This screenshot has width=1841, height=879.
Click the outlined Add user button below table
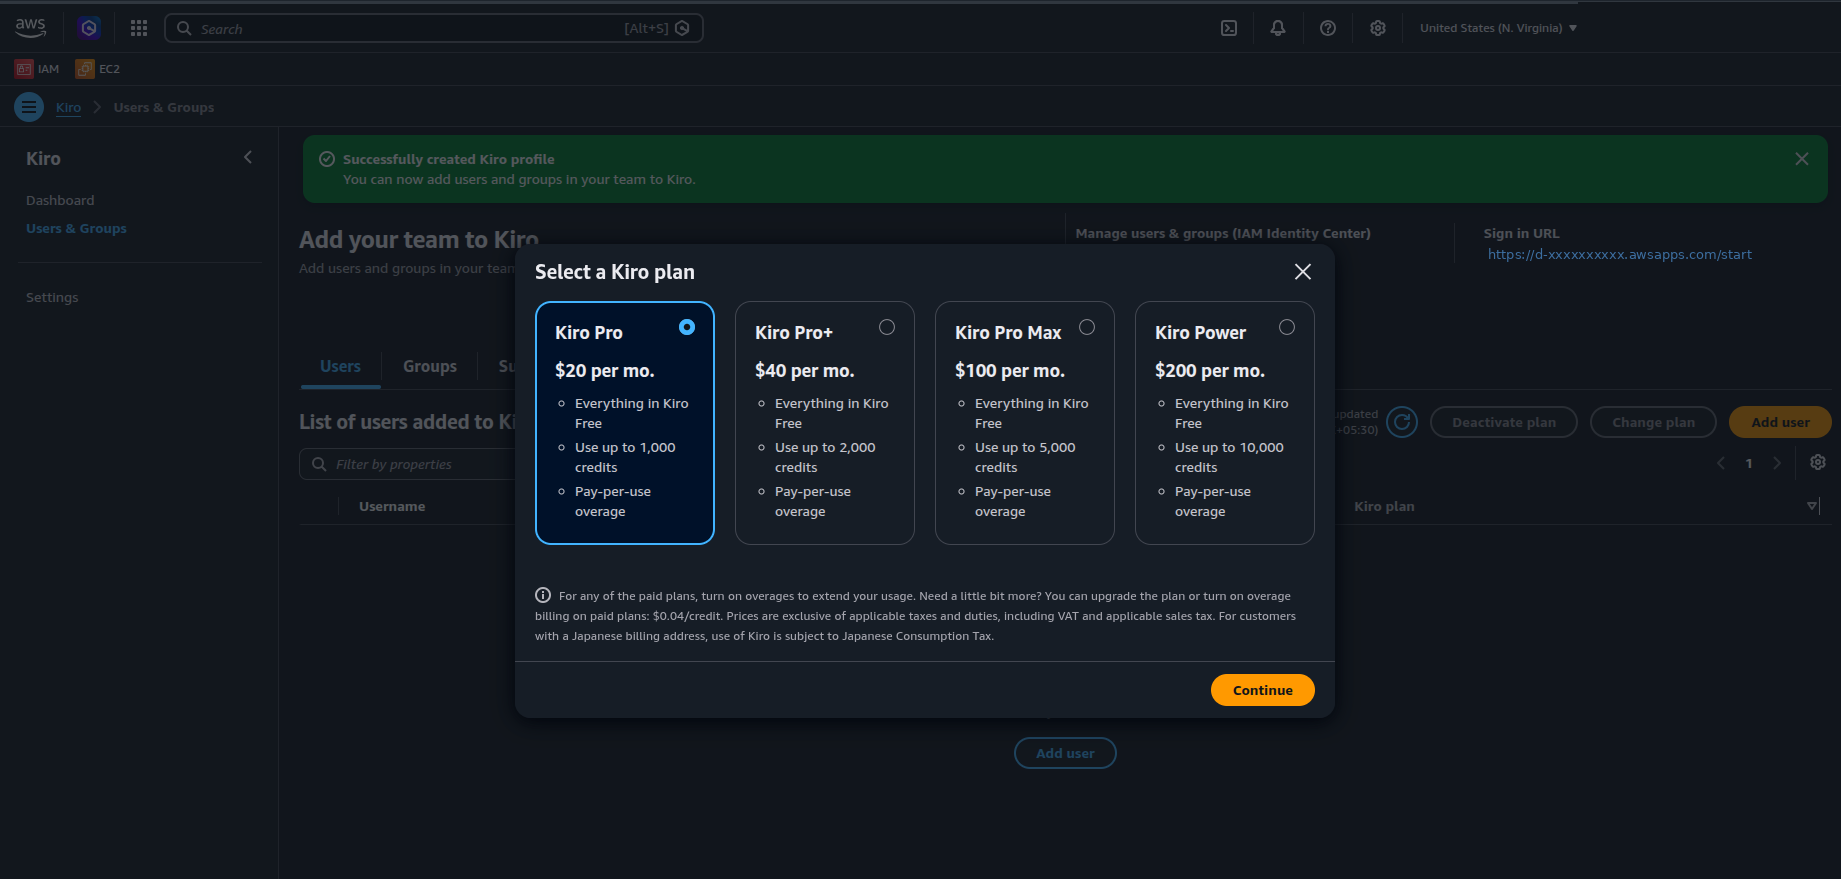pos(1065,753)
